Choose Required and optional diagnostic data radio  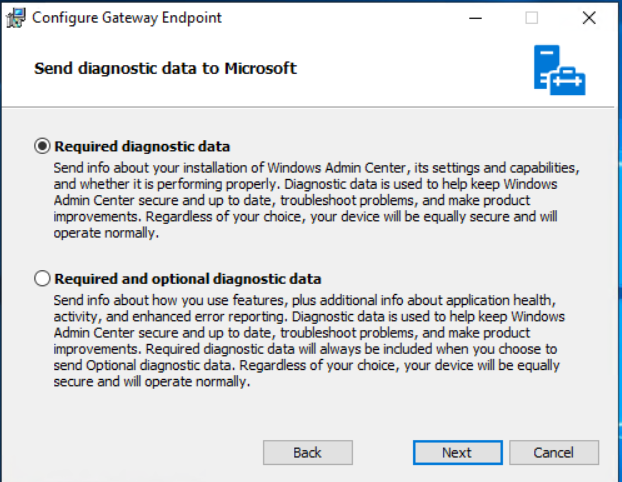pos(42,279)
